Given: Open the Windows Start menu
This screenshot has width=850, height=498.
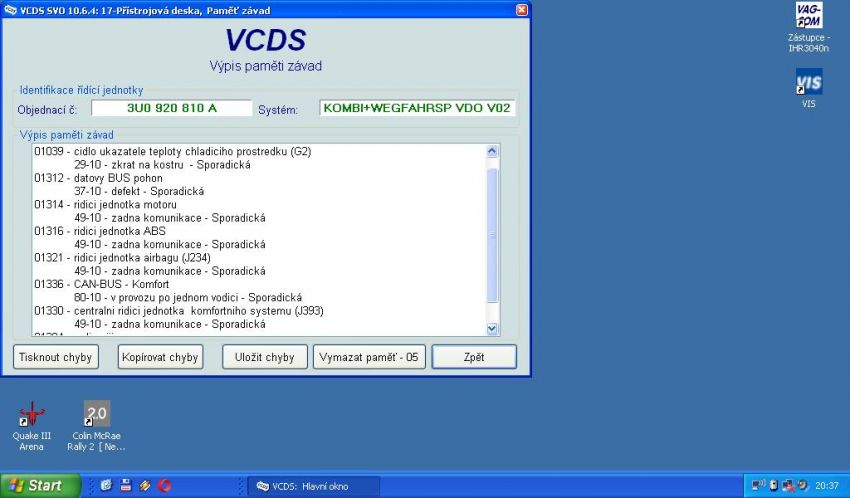Looking at the screenshot, I should coord(40,485).
